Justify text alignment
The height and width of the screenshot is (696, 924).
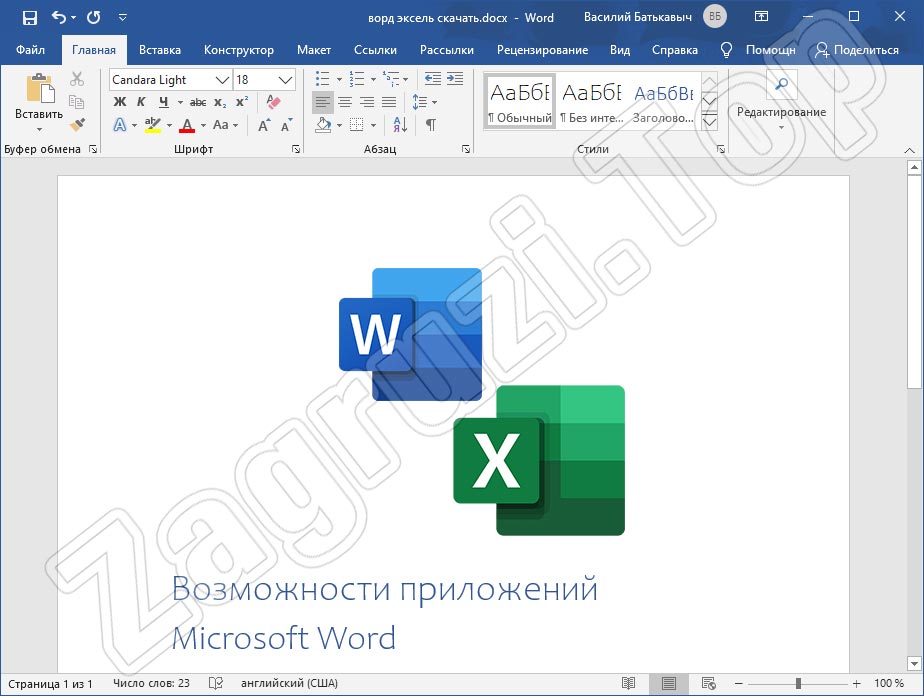tap(389, 102)
